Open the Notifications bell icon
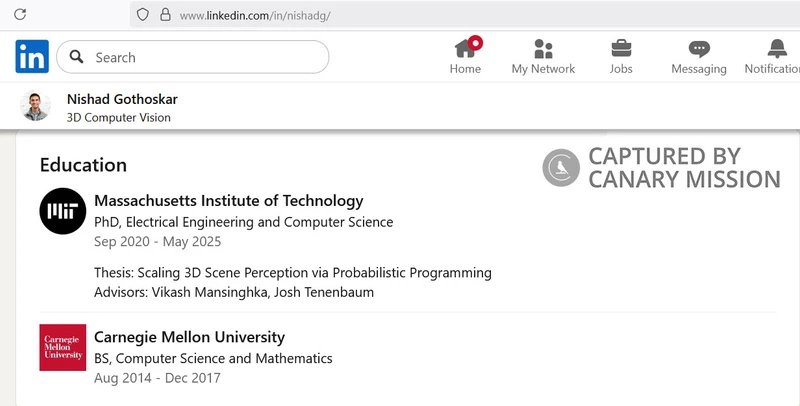 (777, 48)
